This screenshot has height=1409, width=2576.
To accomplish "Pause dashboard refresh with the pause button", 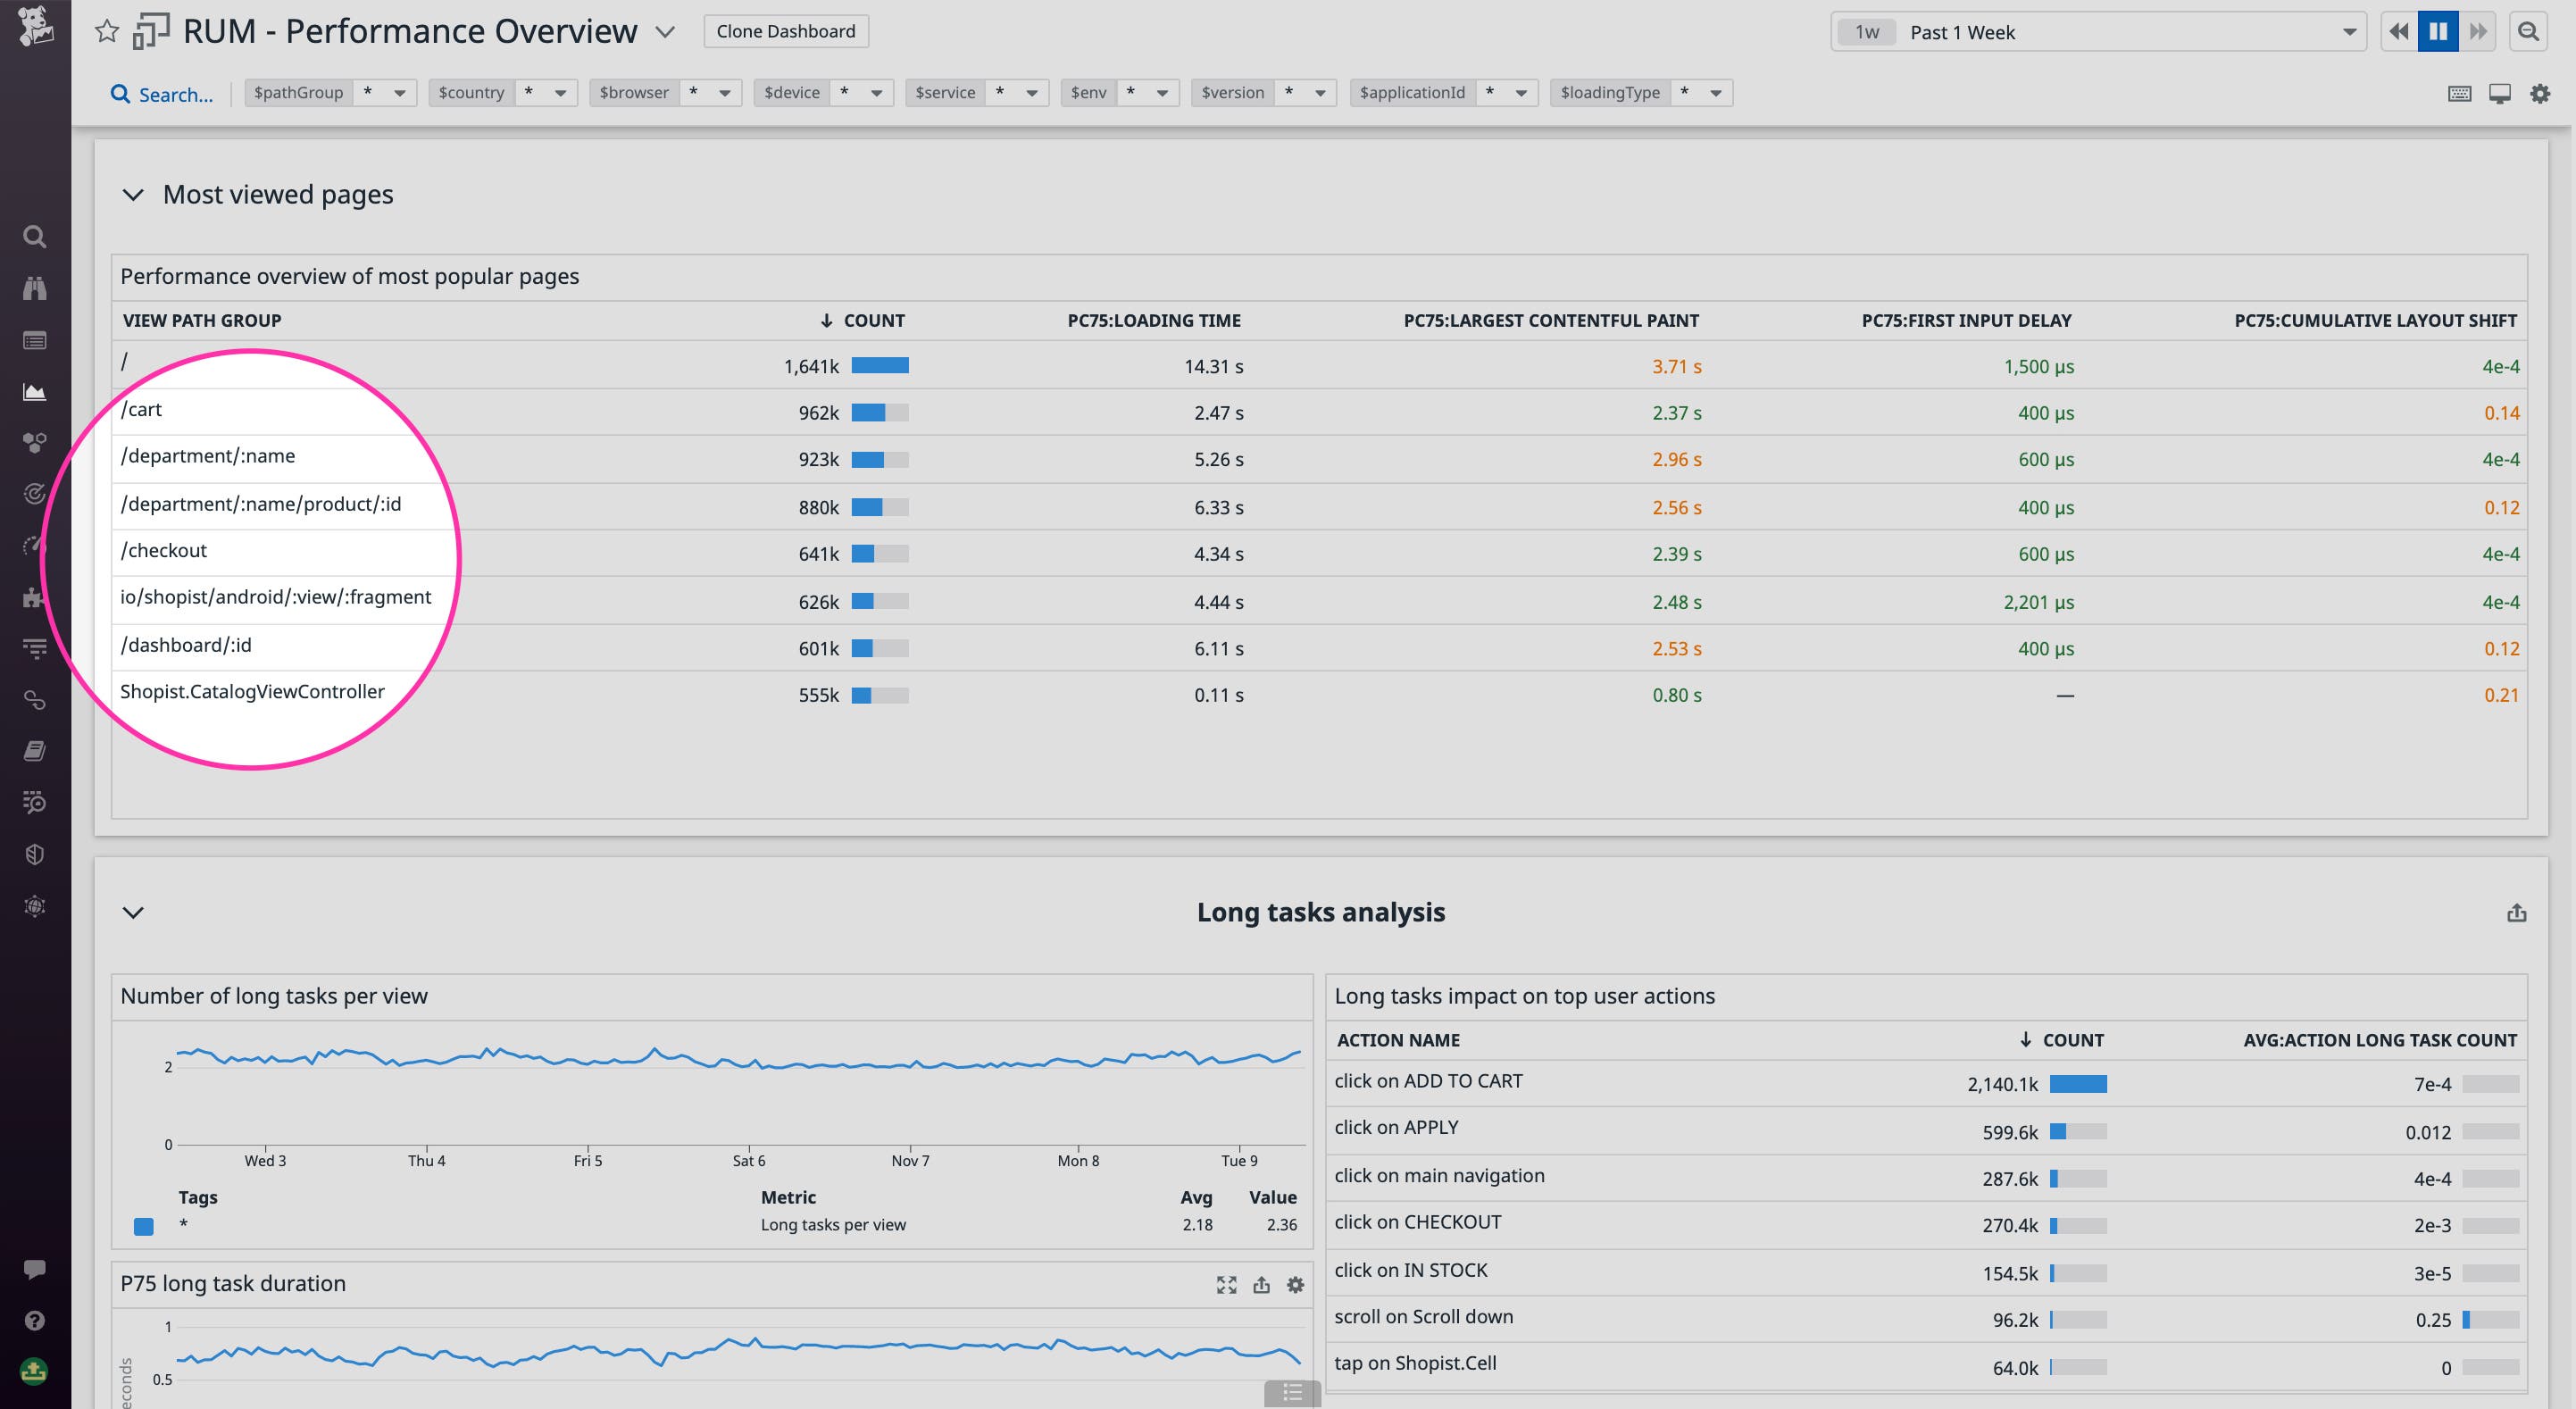I will [2438, 31].
